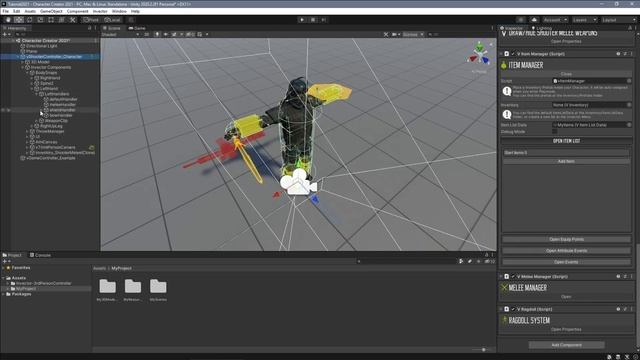This screenshot has width=640, height=360.
Task: Click Open Attribute Events button
Action: pyautogui.click(x=566, y=251)
